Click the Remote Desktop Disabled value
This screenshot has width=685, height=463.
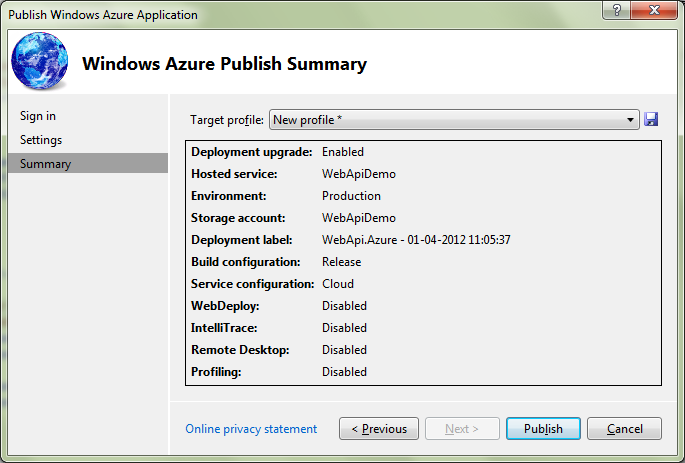pyautogui.click(x=344, y=350)
